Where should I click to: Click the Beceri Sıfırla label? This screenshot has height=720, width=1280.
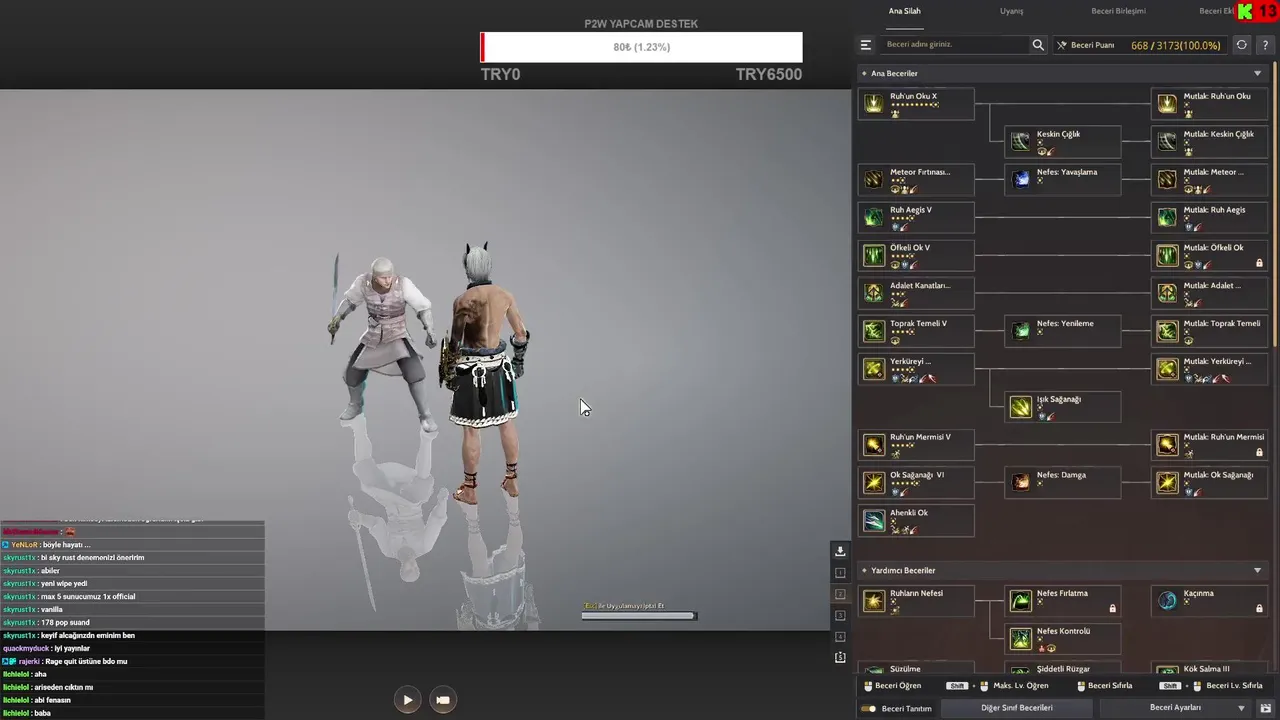1109,686
